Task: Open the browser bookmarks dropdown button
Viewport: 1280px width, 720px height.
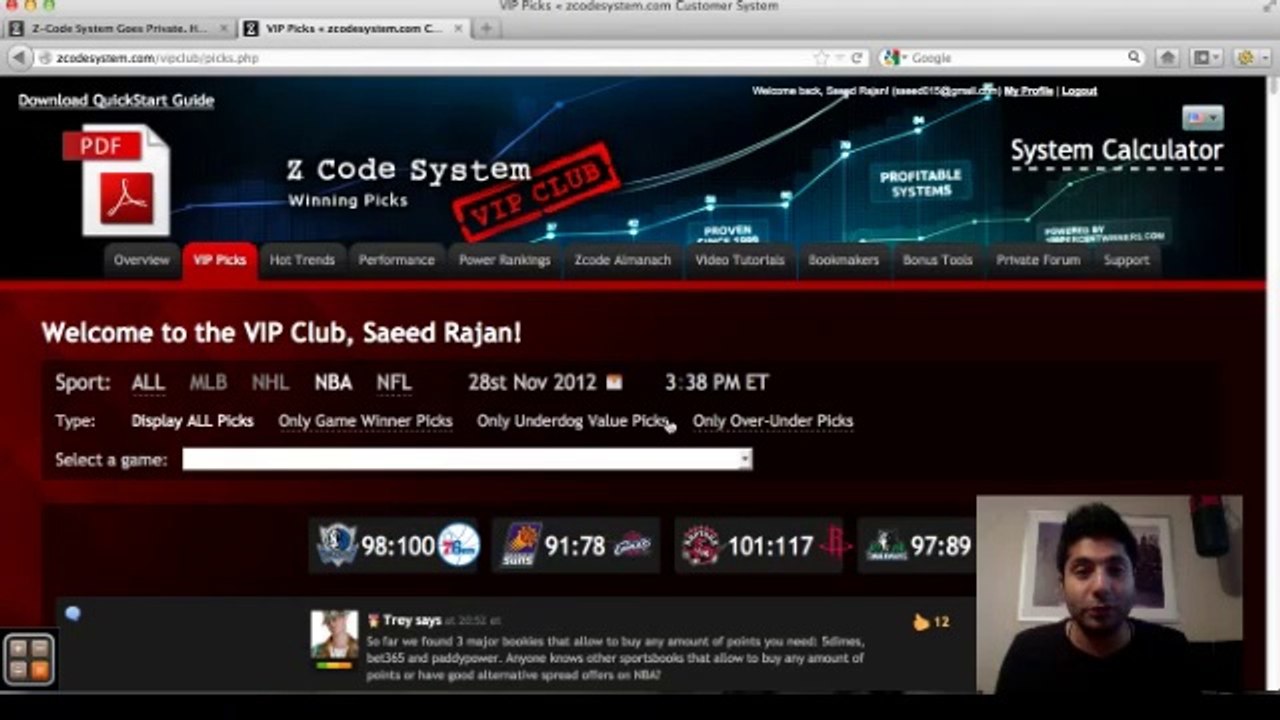Action: tap(1204, 58)
